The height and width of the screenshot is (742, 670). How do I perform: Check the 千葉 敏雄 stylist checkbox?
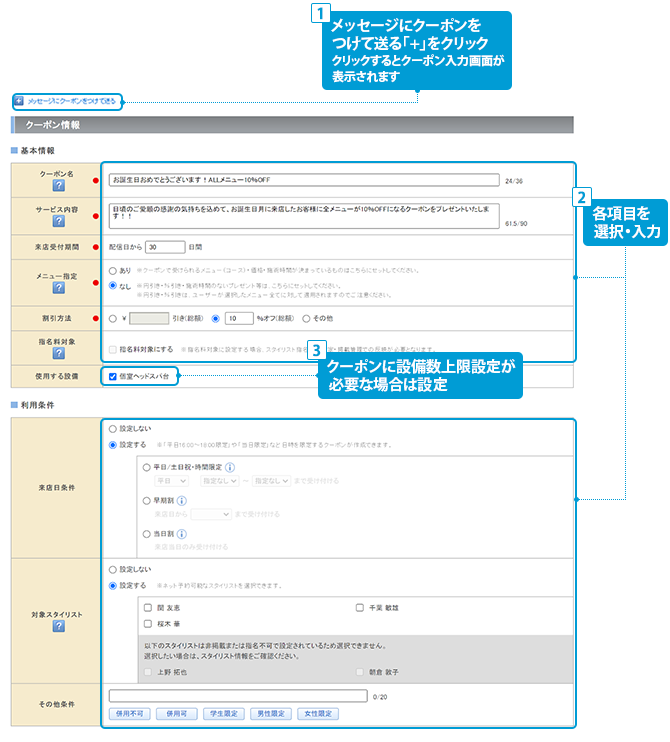point(360,607)
